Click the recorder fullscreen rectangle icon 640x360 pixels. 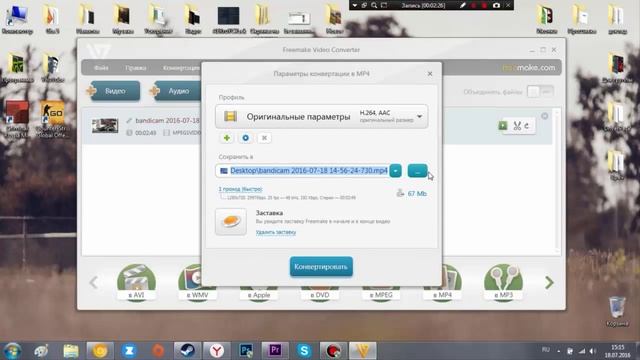click(x=384, y=5)
